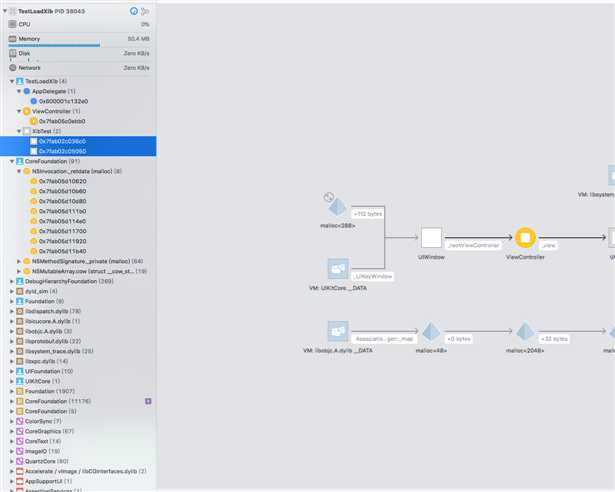Collapse NSInvocation_retdata (malloc) group
Screen dimensions: 615x492
point(19,171)
